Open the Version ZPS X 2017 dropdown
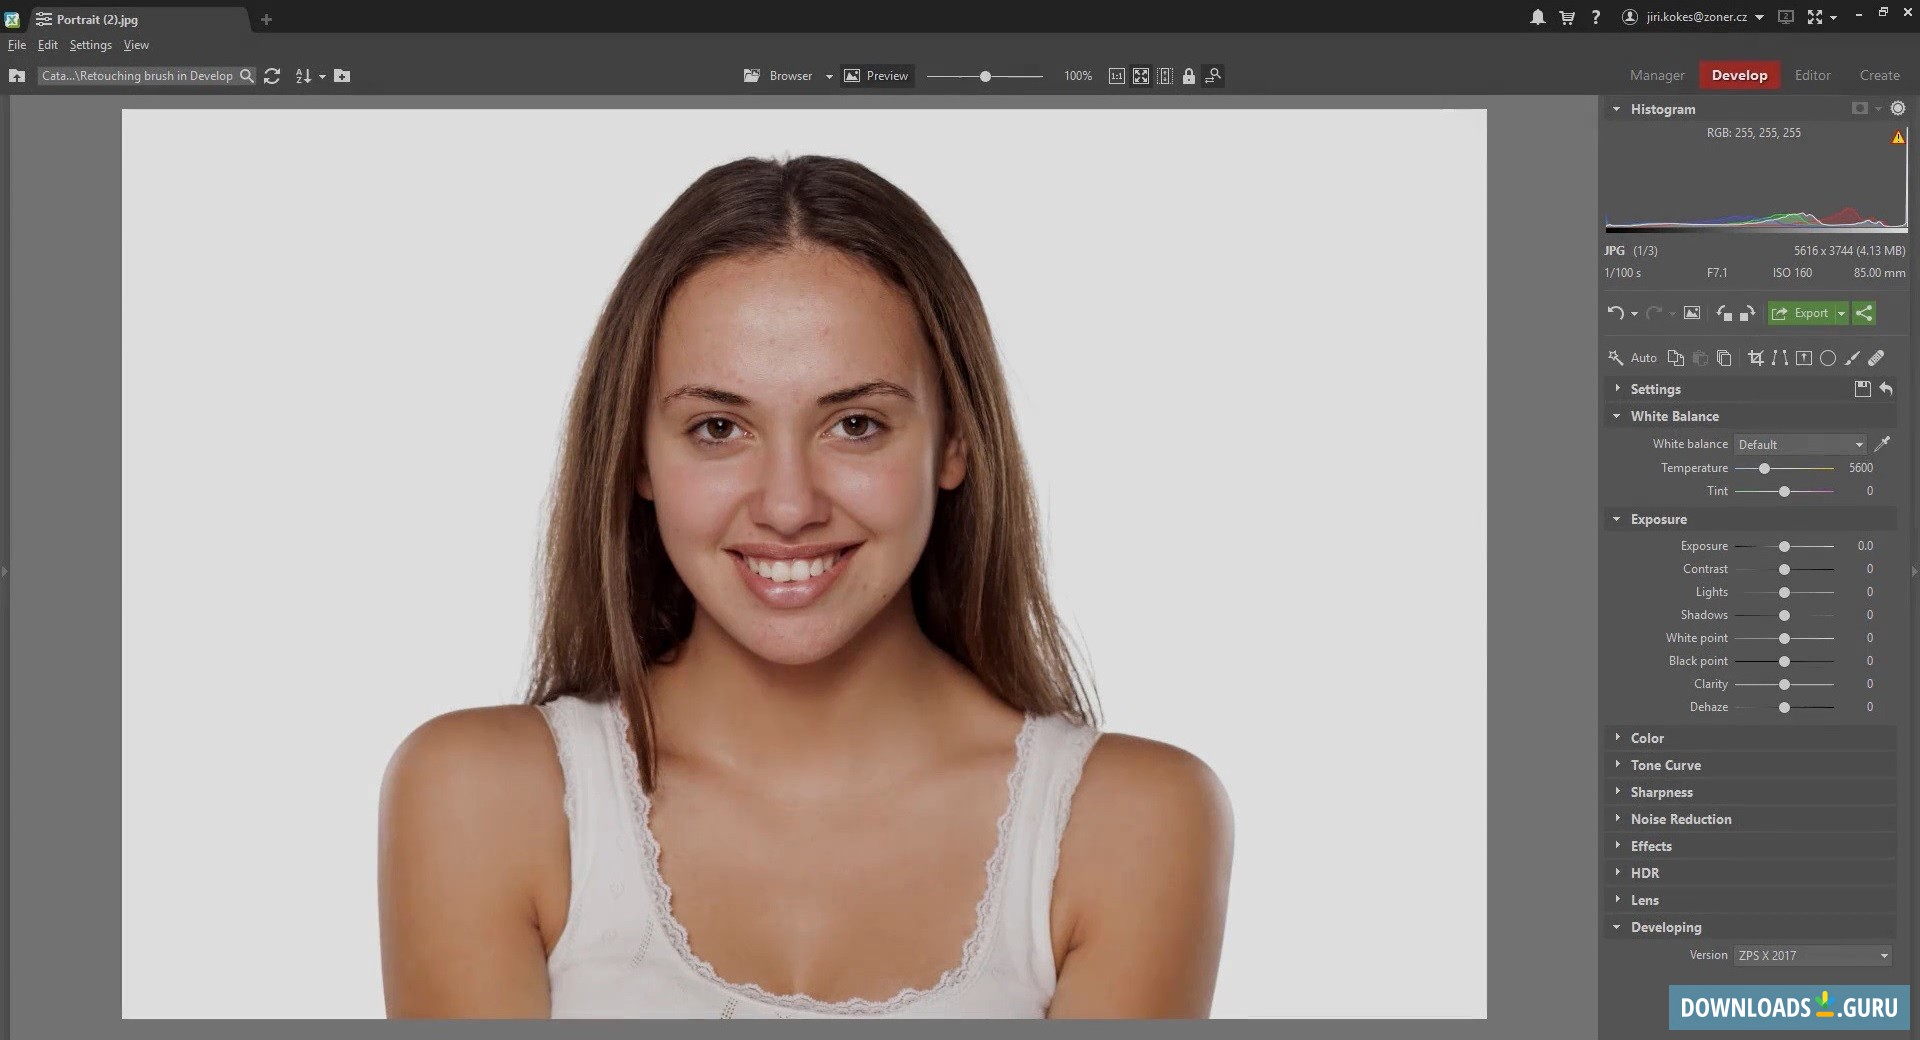The image size is (1920, 1040). [x=1812, y=956]
